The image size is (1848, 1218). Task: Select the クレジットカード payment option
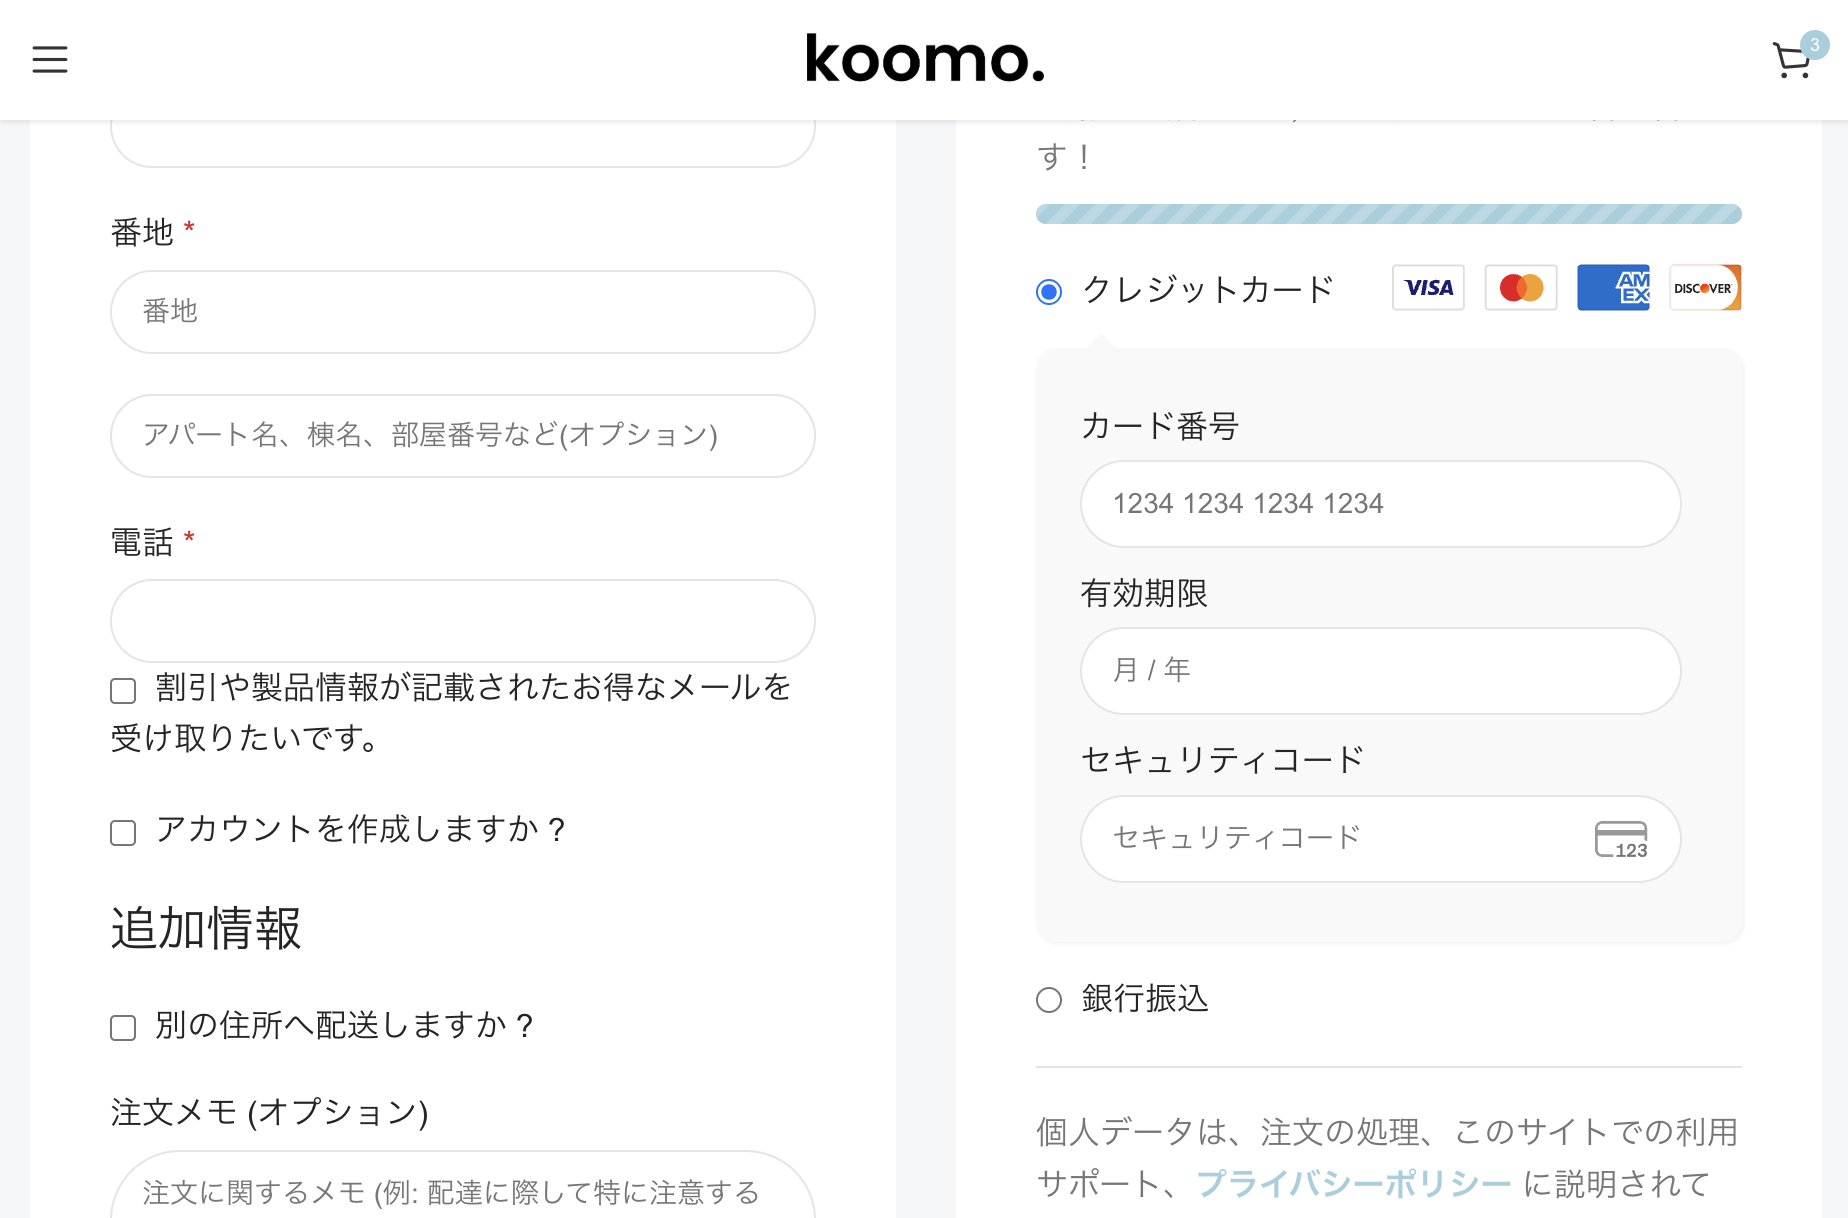tap(1049, 292)
